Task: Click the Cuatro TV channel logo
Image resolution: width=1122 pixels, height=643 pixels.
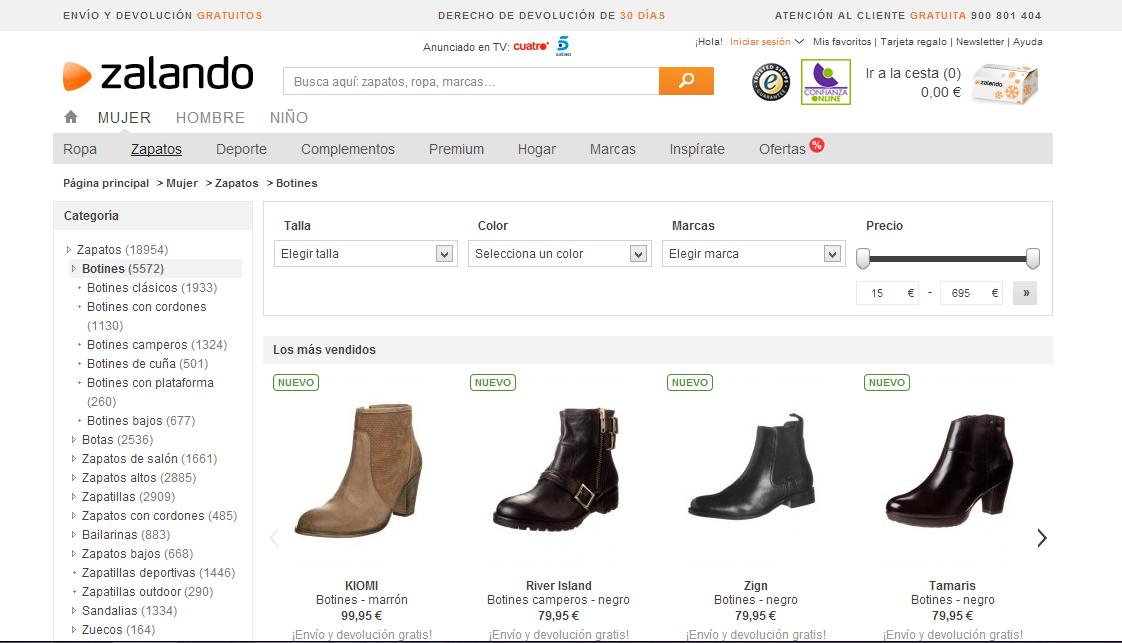Action: pyautogui.click(x=530, y=47)
